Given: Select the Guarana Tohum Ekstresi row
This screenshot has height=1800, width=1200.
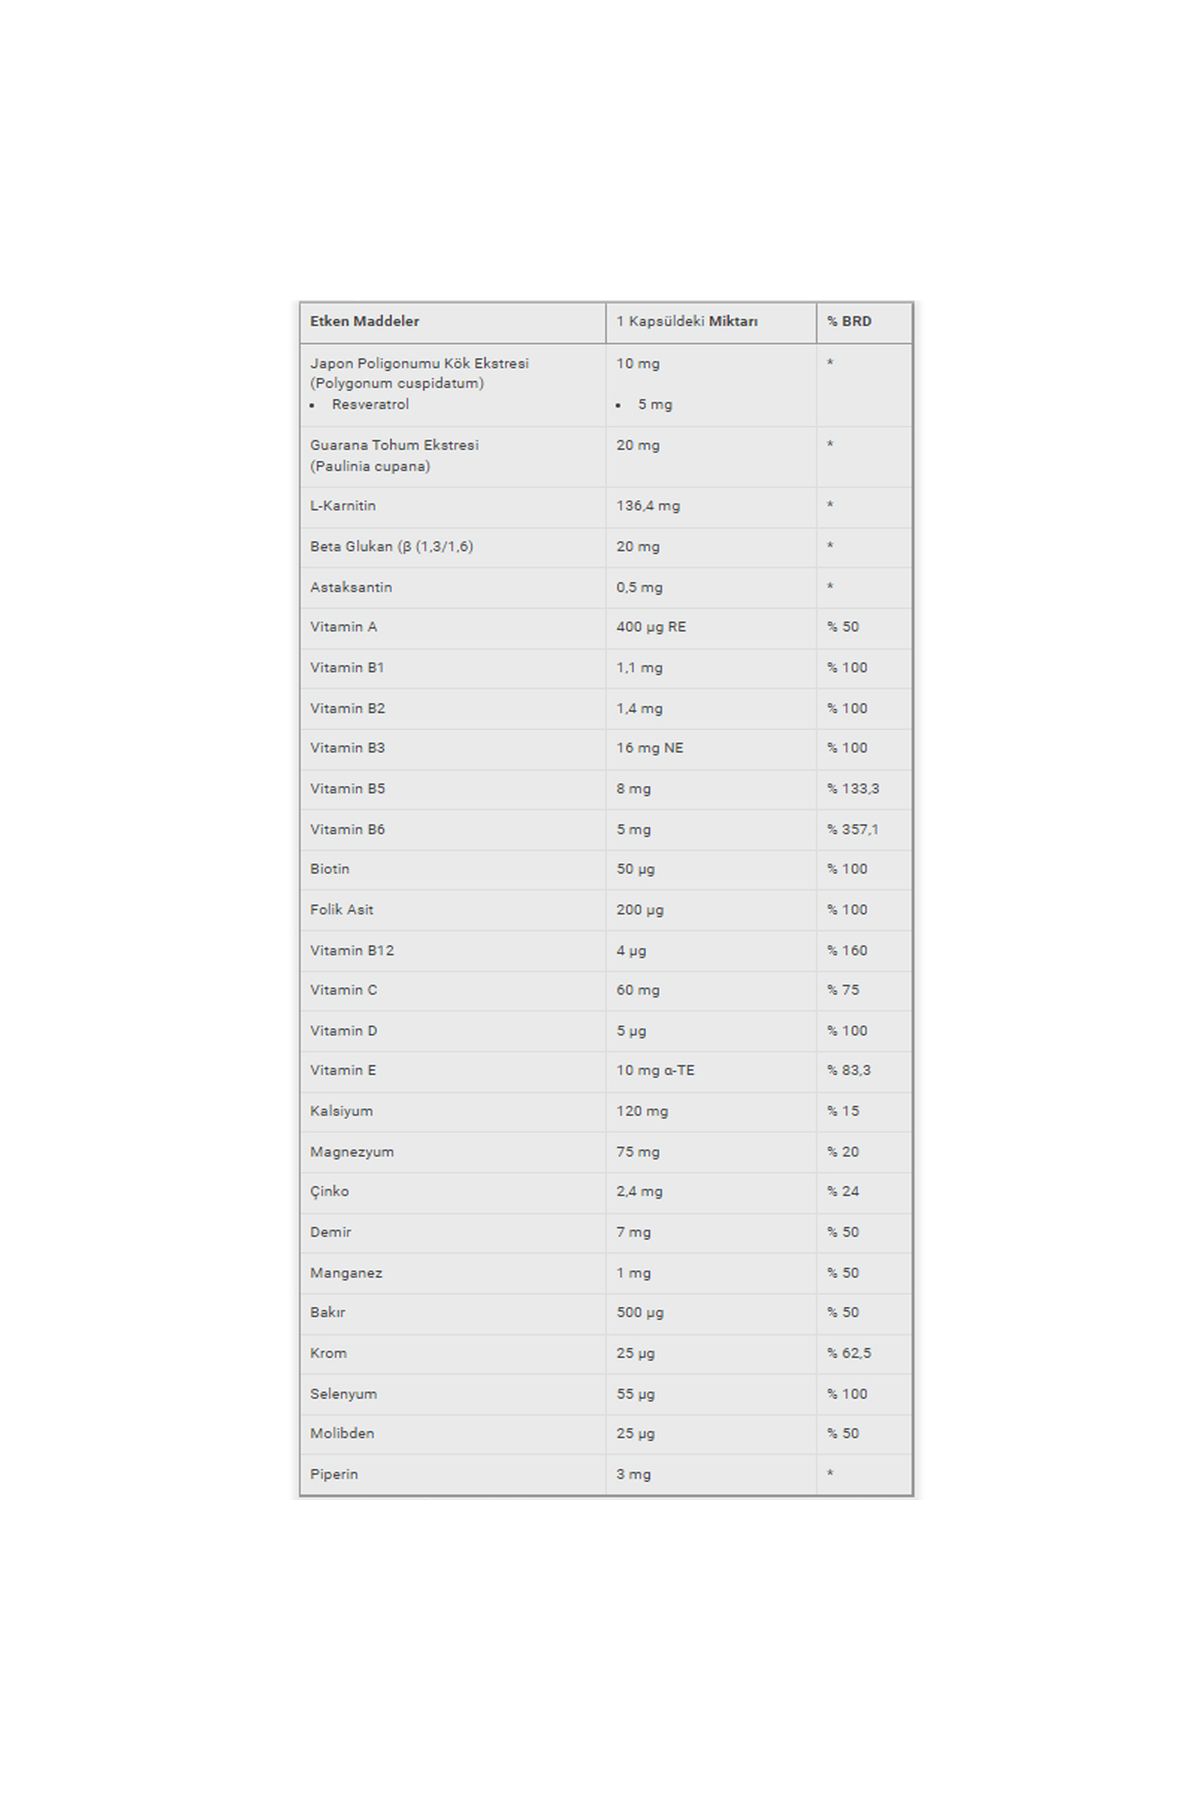Looking at the screenshot, I should (x=606, y=456).
